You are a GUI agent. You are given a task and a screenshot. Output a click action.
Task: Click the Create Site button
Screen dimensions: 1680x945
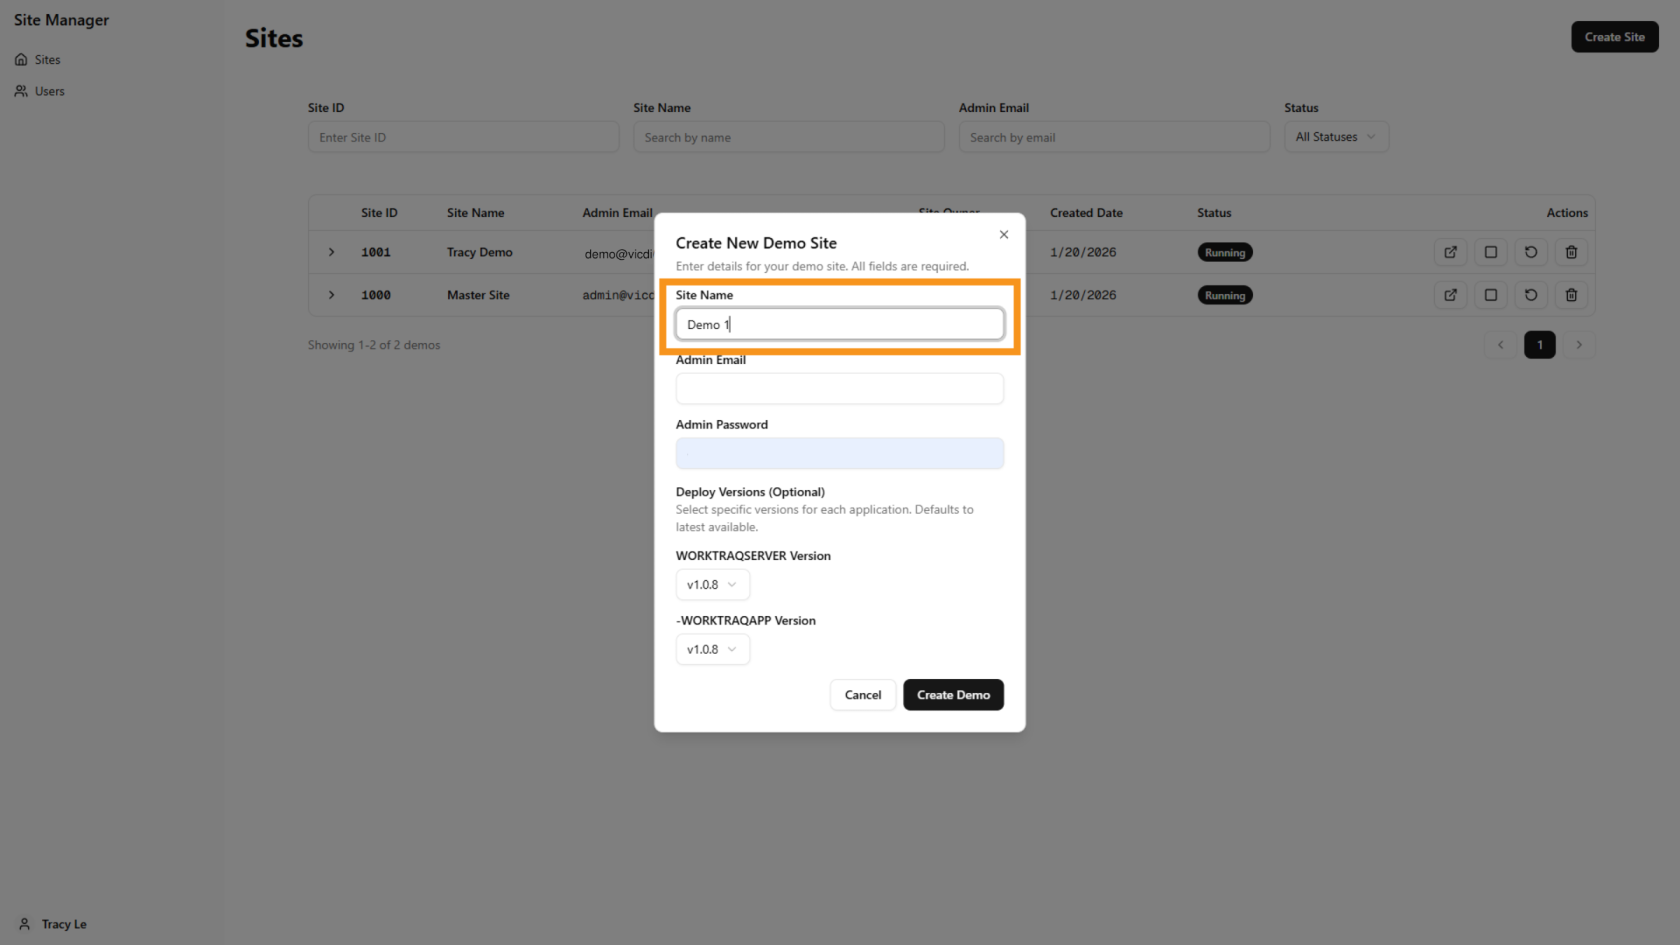1614,36
